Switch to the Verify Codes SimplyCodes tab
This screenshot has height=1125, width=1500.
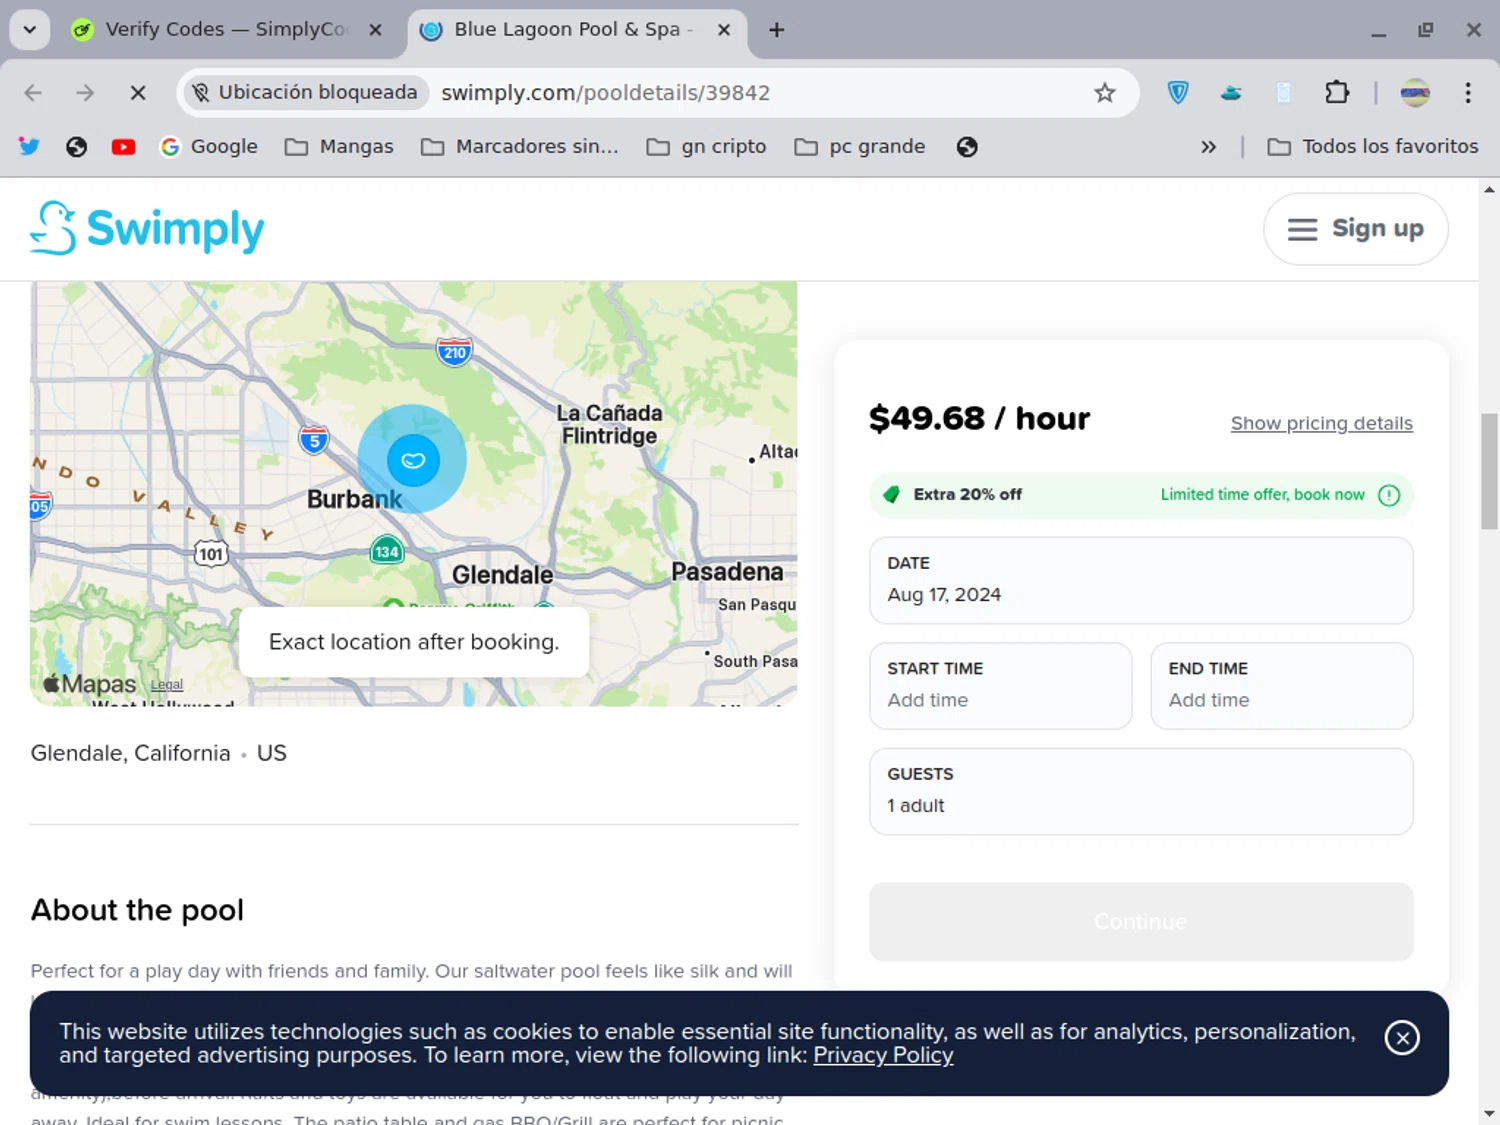point(225,29)
